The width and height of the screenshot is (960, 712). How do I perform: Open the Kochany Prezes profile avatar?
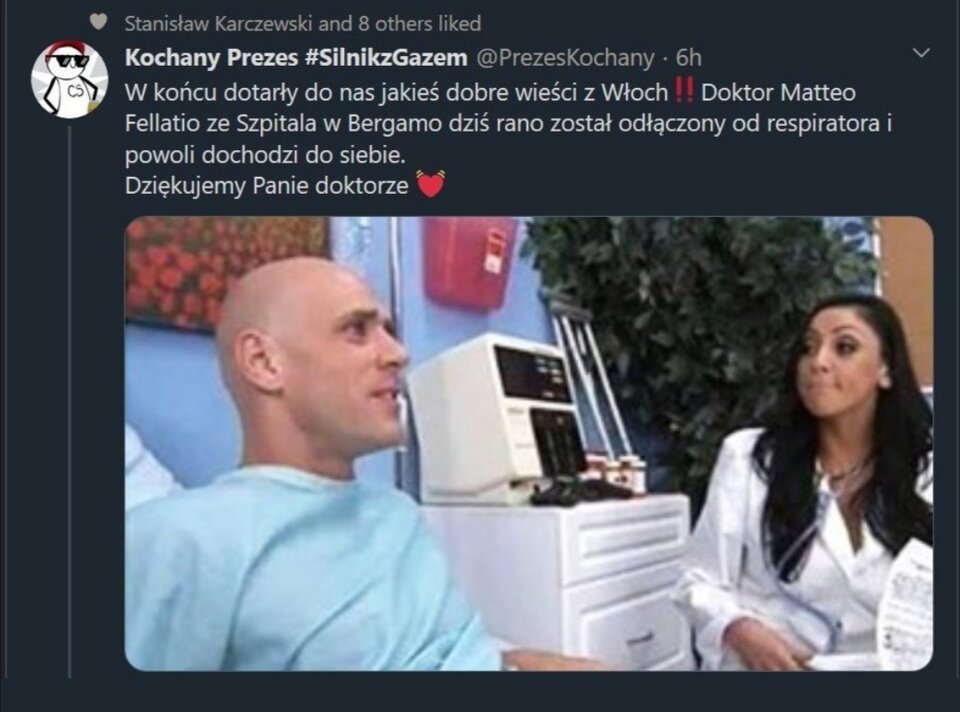69,78
